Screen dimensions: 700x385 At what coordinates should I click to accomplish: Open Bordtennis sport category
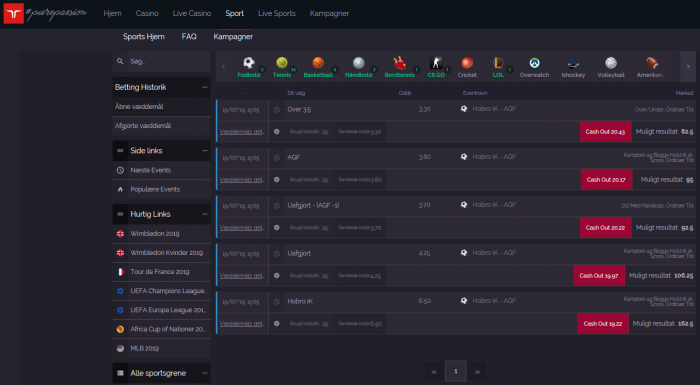400,63
